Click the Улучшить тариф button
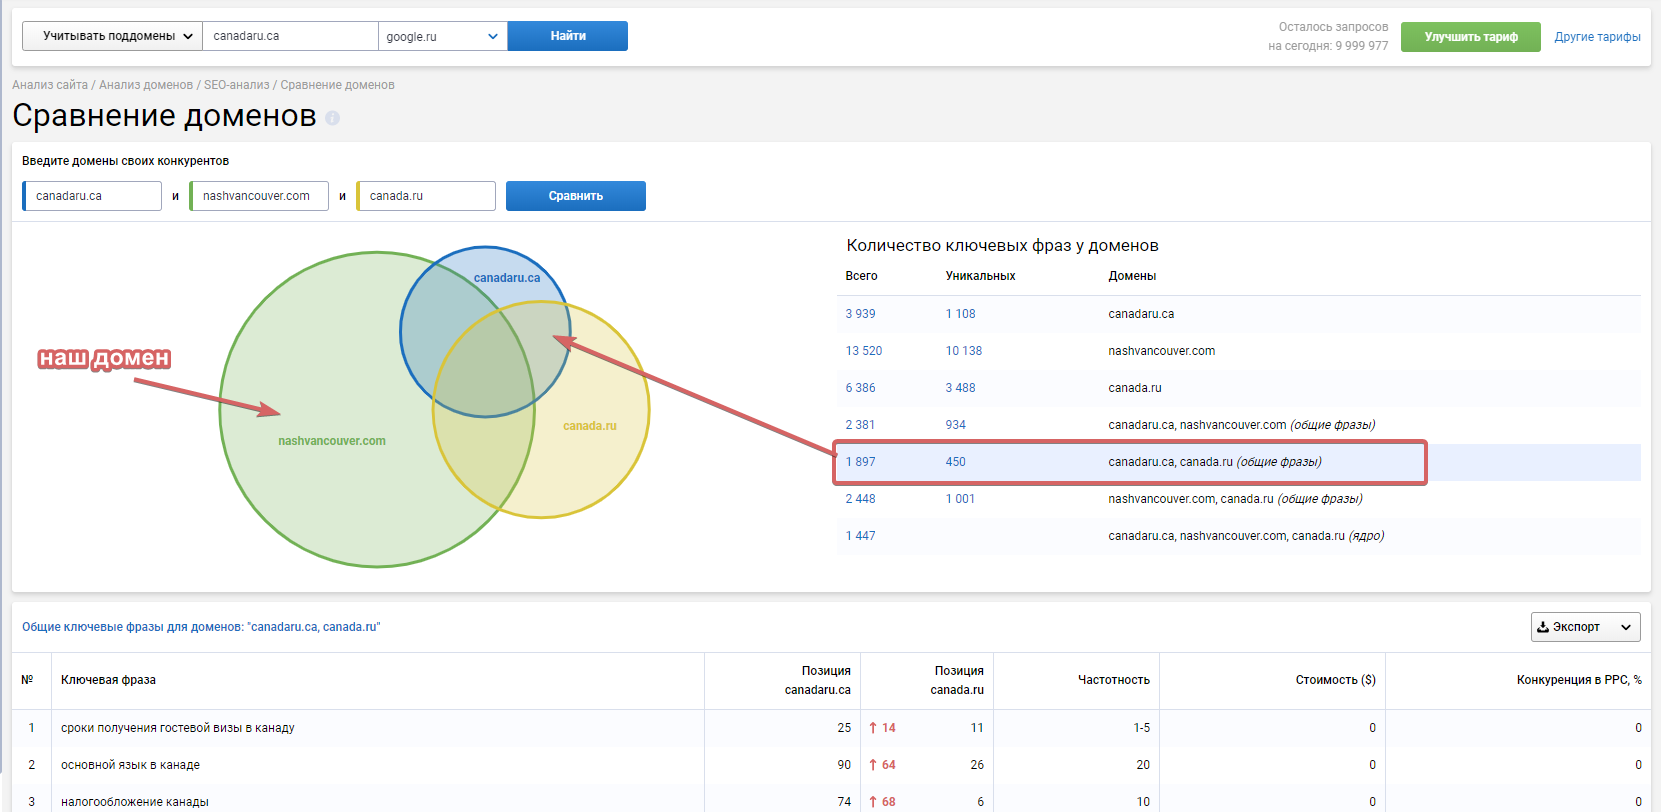This screenshot has width=1661, height=812. (1470, 37)
